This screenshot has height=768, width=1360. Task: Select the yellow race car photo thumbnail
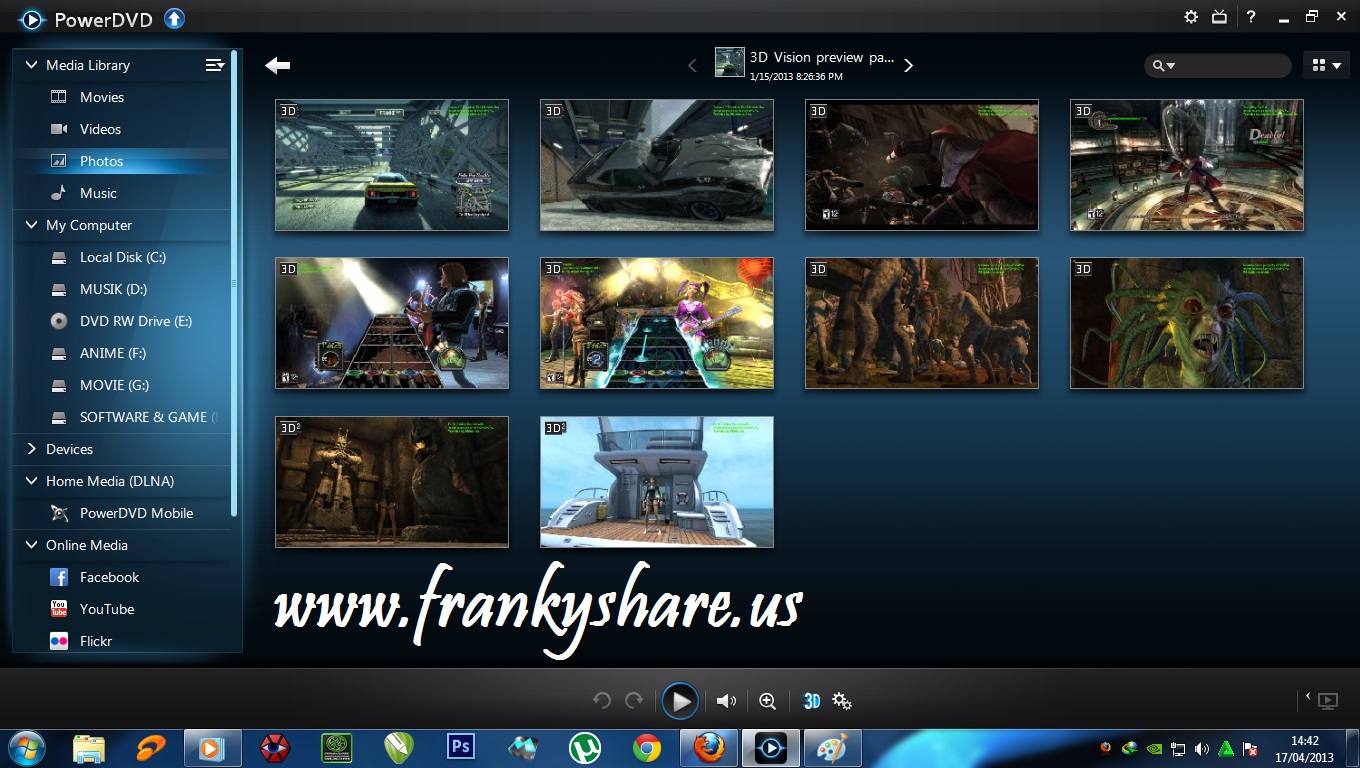tap(392, 165)
